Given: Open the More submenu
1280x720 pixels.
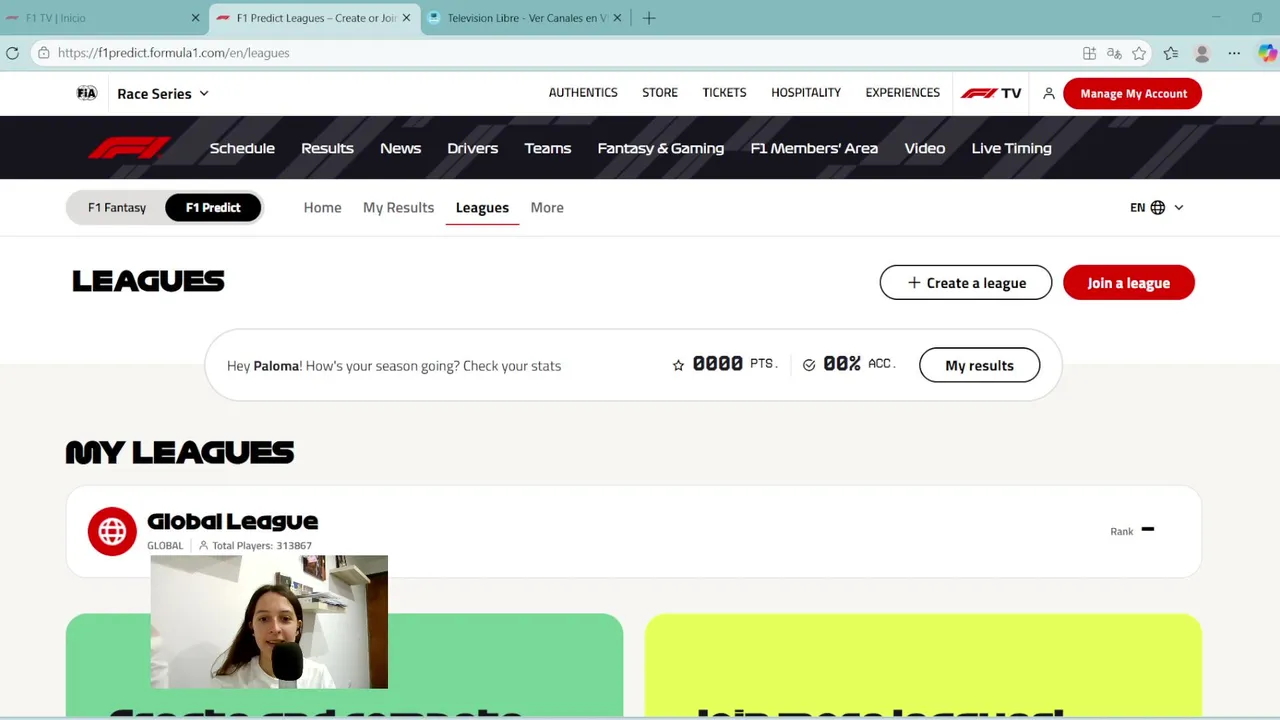Looking at the screenshot, I should [x=547, y=208].
